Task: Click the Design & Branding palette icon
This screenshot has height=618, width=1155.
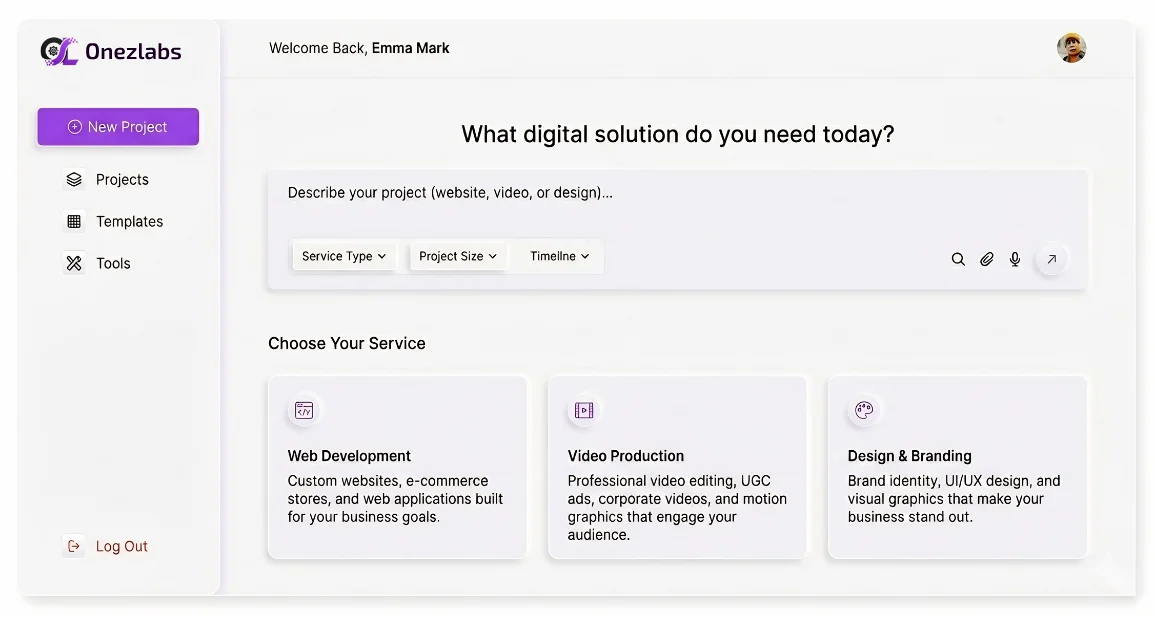Action: tap(863, 410)
